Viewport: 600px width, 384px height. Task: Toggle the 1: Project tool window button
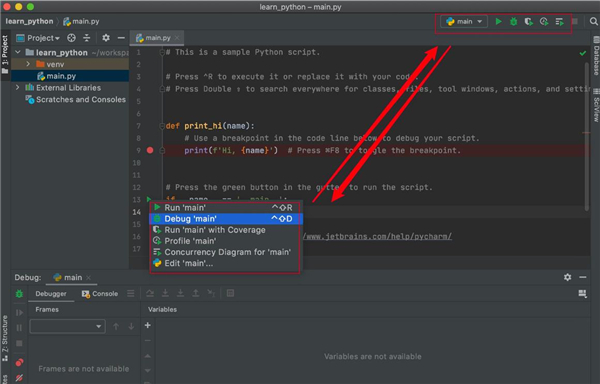tap(5, 54)
